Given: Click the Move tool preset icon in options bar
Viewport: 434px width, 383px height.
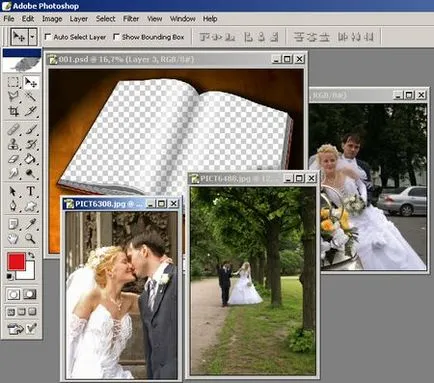Looking at the screenshot, I should point(19,37).
